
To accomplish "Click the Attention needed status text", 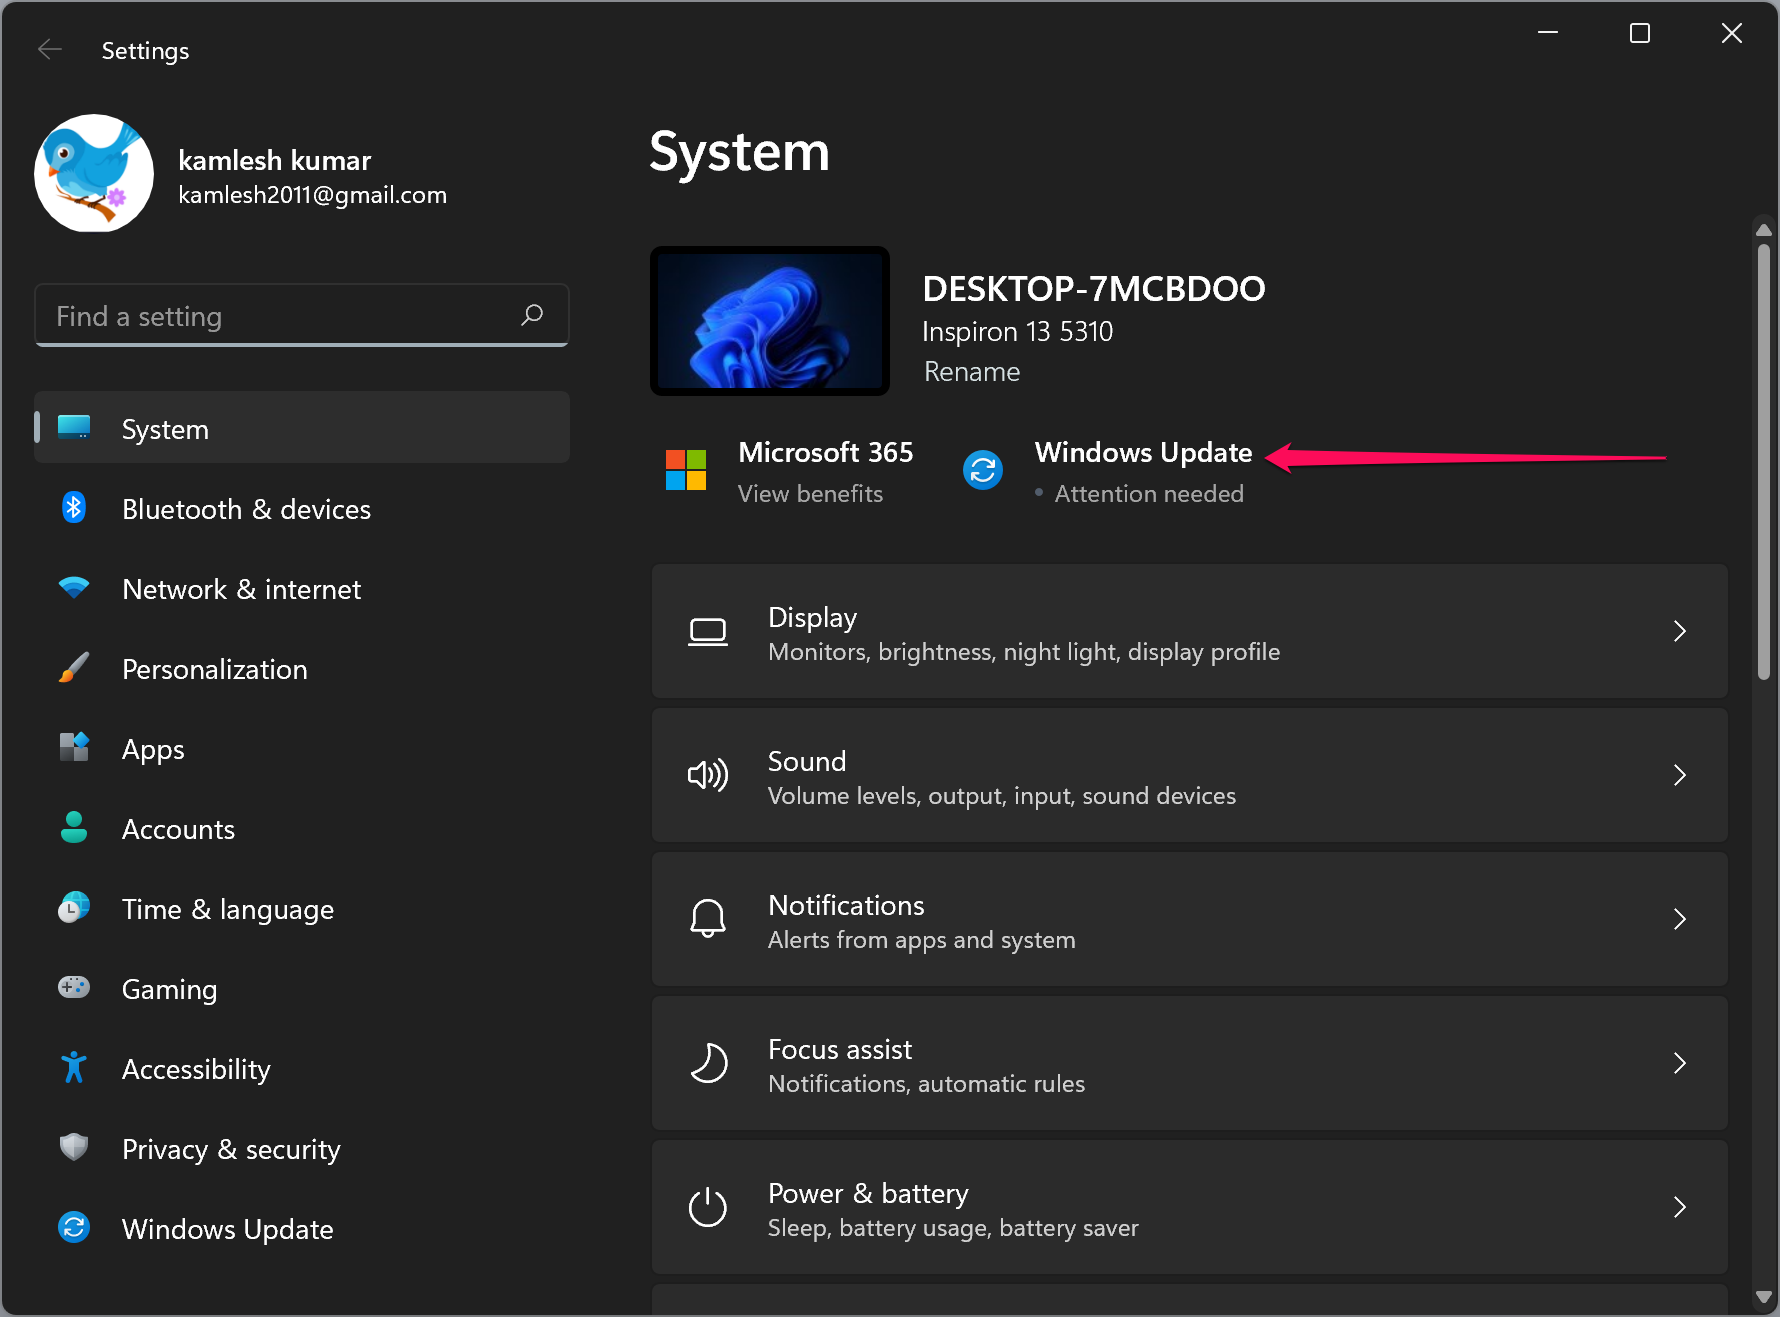I will (1149, 494).
